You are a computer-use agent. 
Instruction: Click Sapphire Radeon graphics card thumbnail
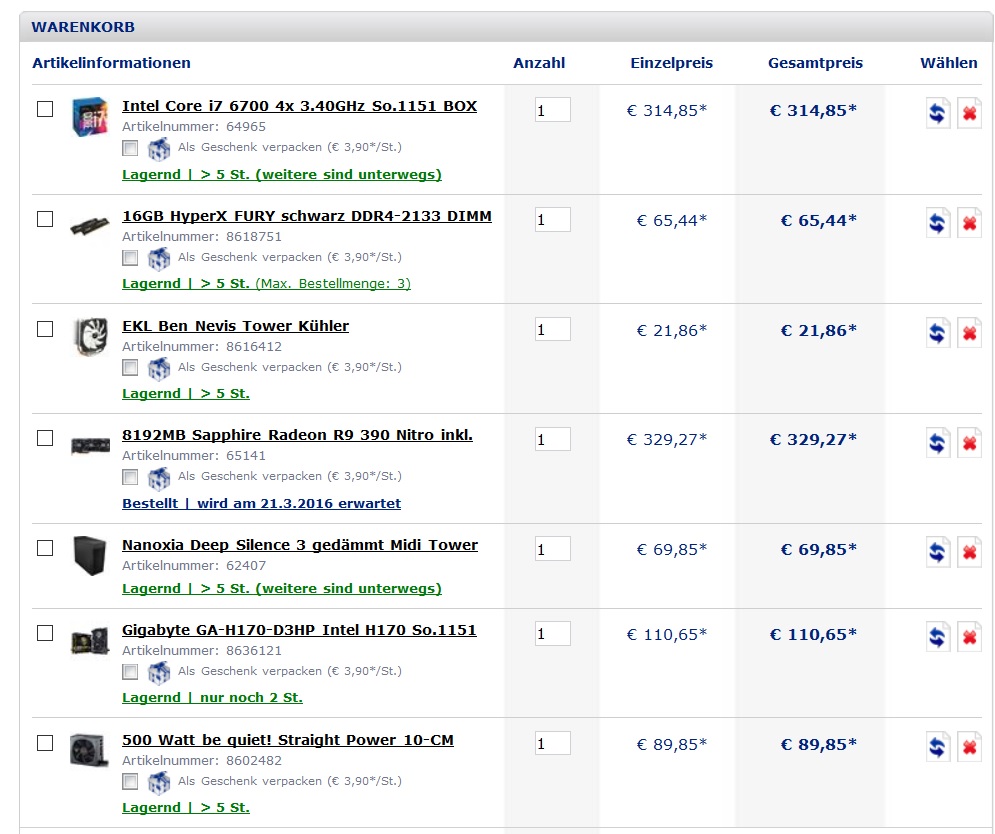[90, 446]
